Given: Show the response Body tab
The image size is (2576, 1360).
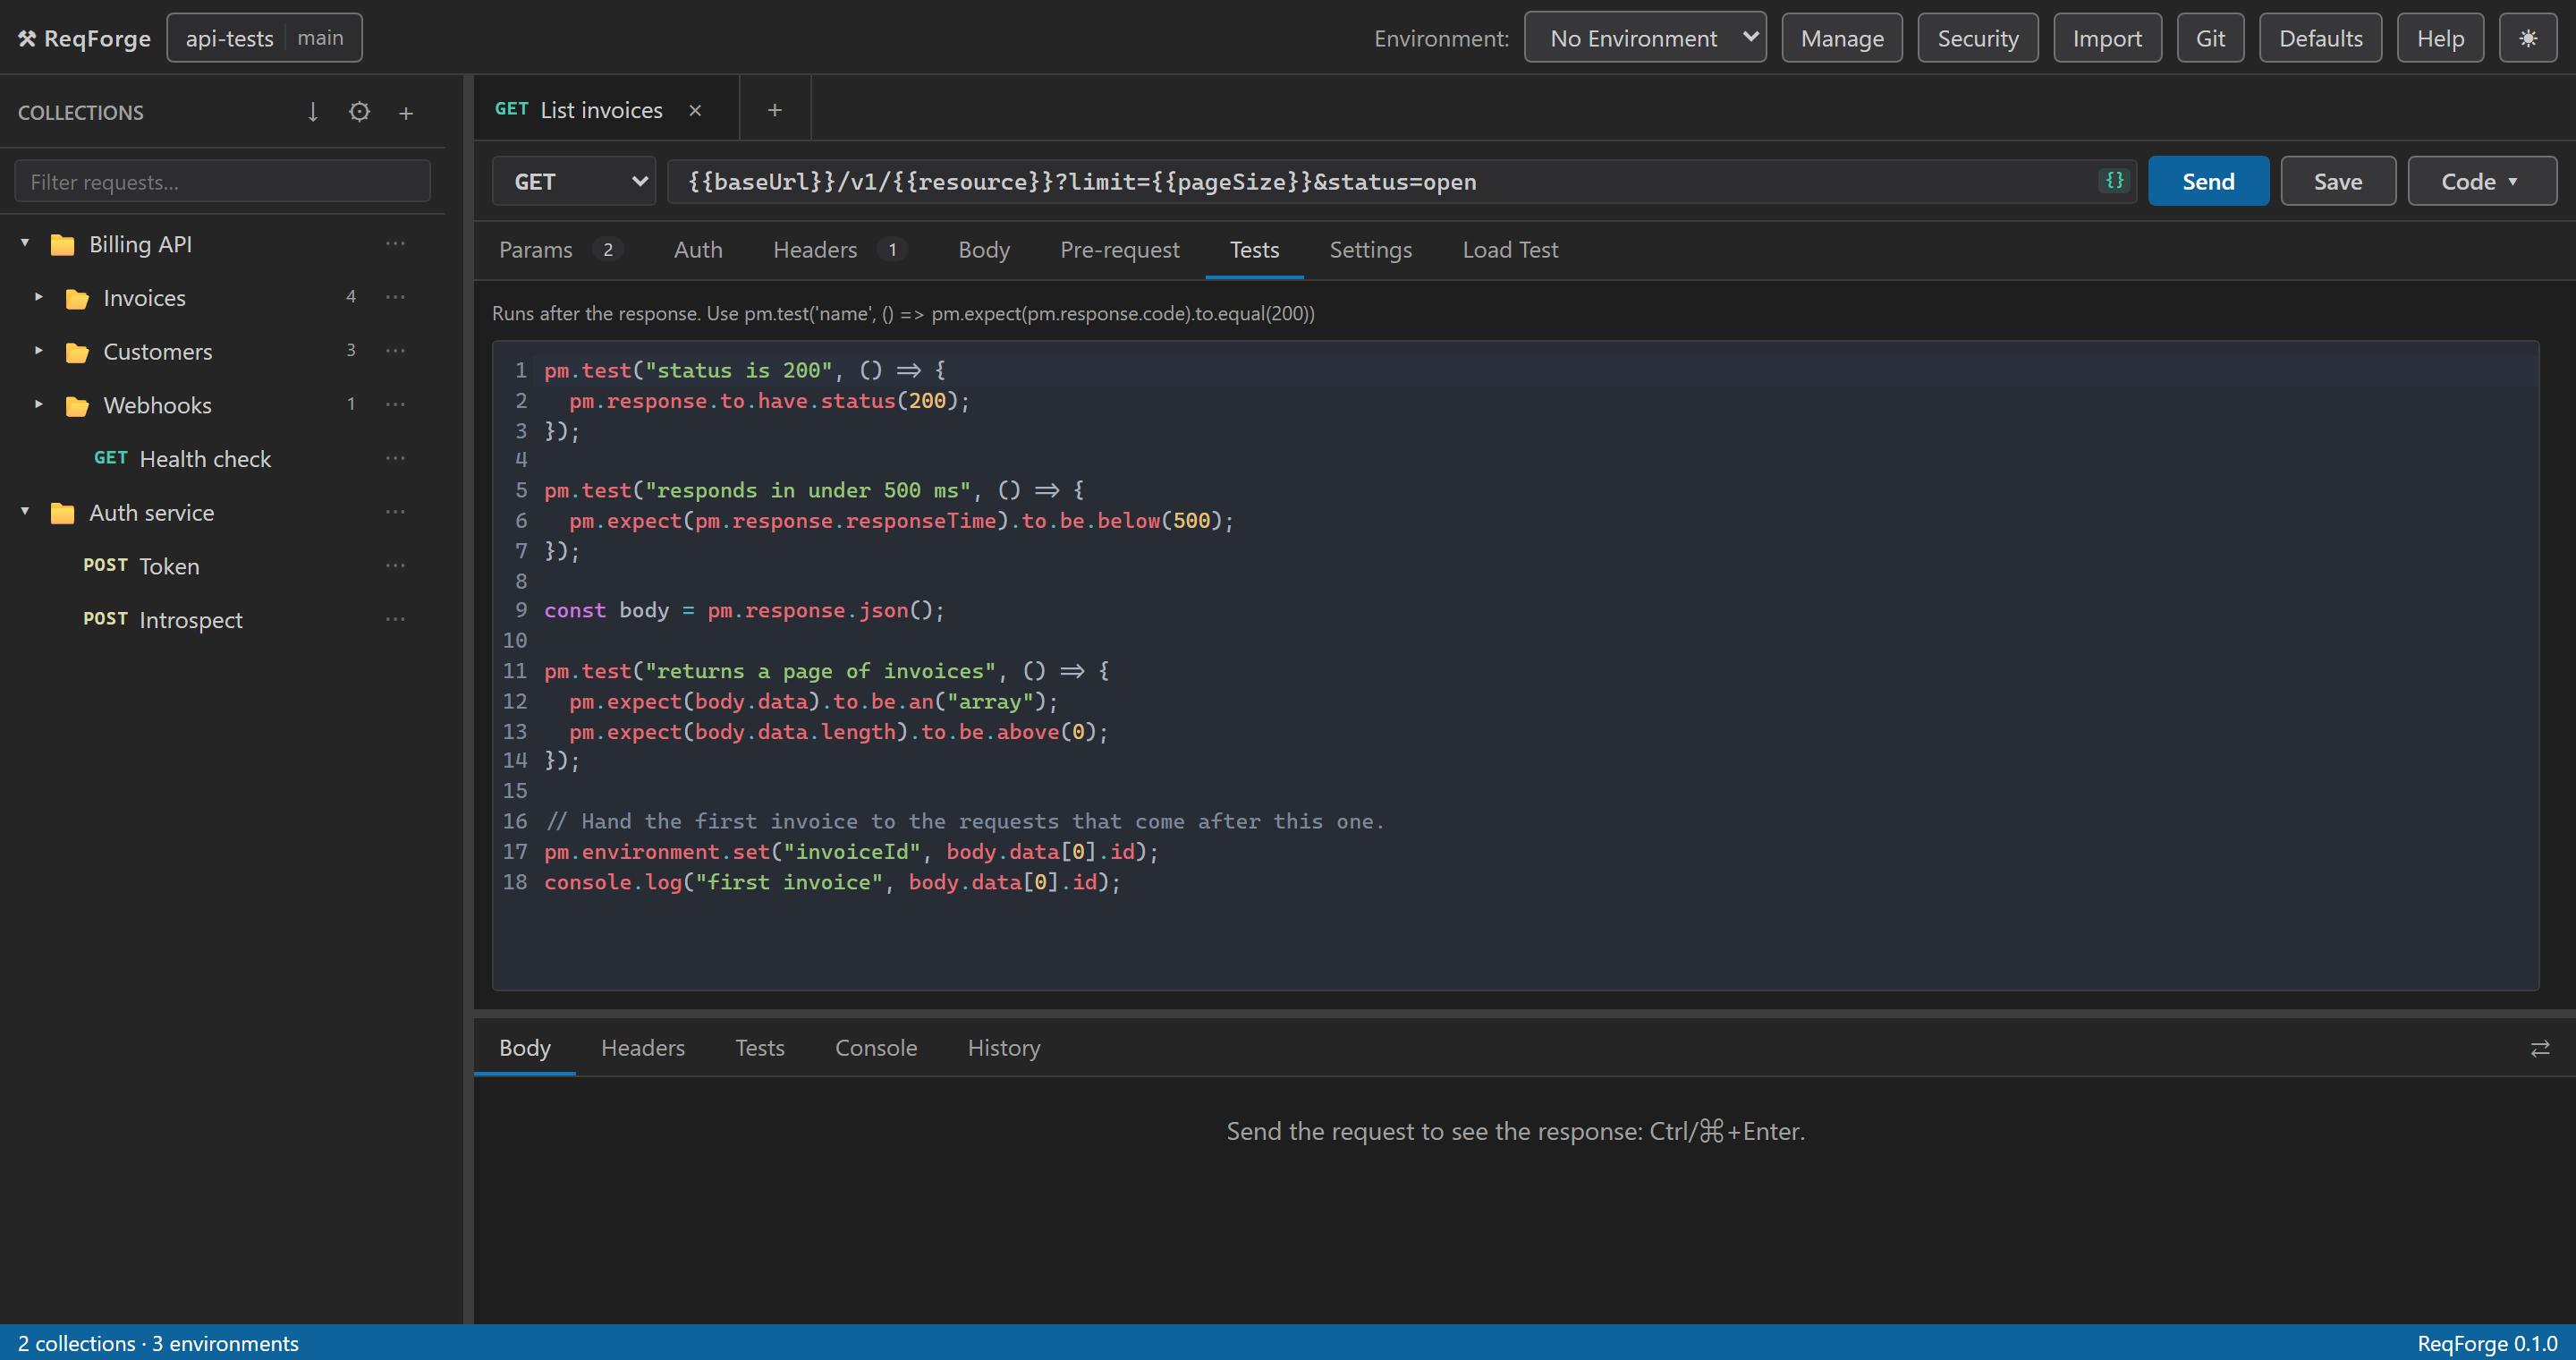Looking at the screenshot, I should tap(525, 1048).
